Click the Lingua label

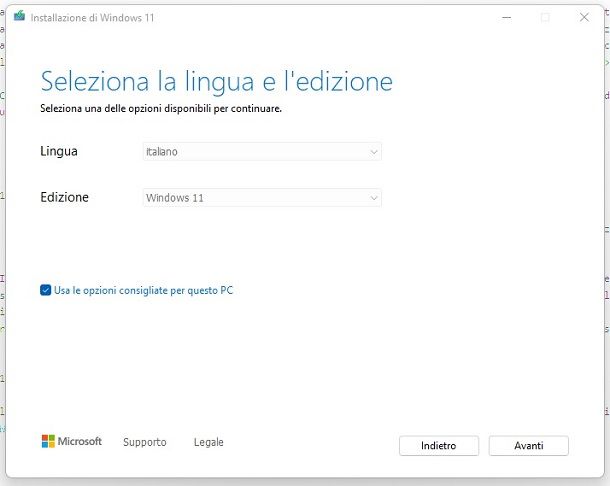tap(59, 151)
